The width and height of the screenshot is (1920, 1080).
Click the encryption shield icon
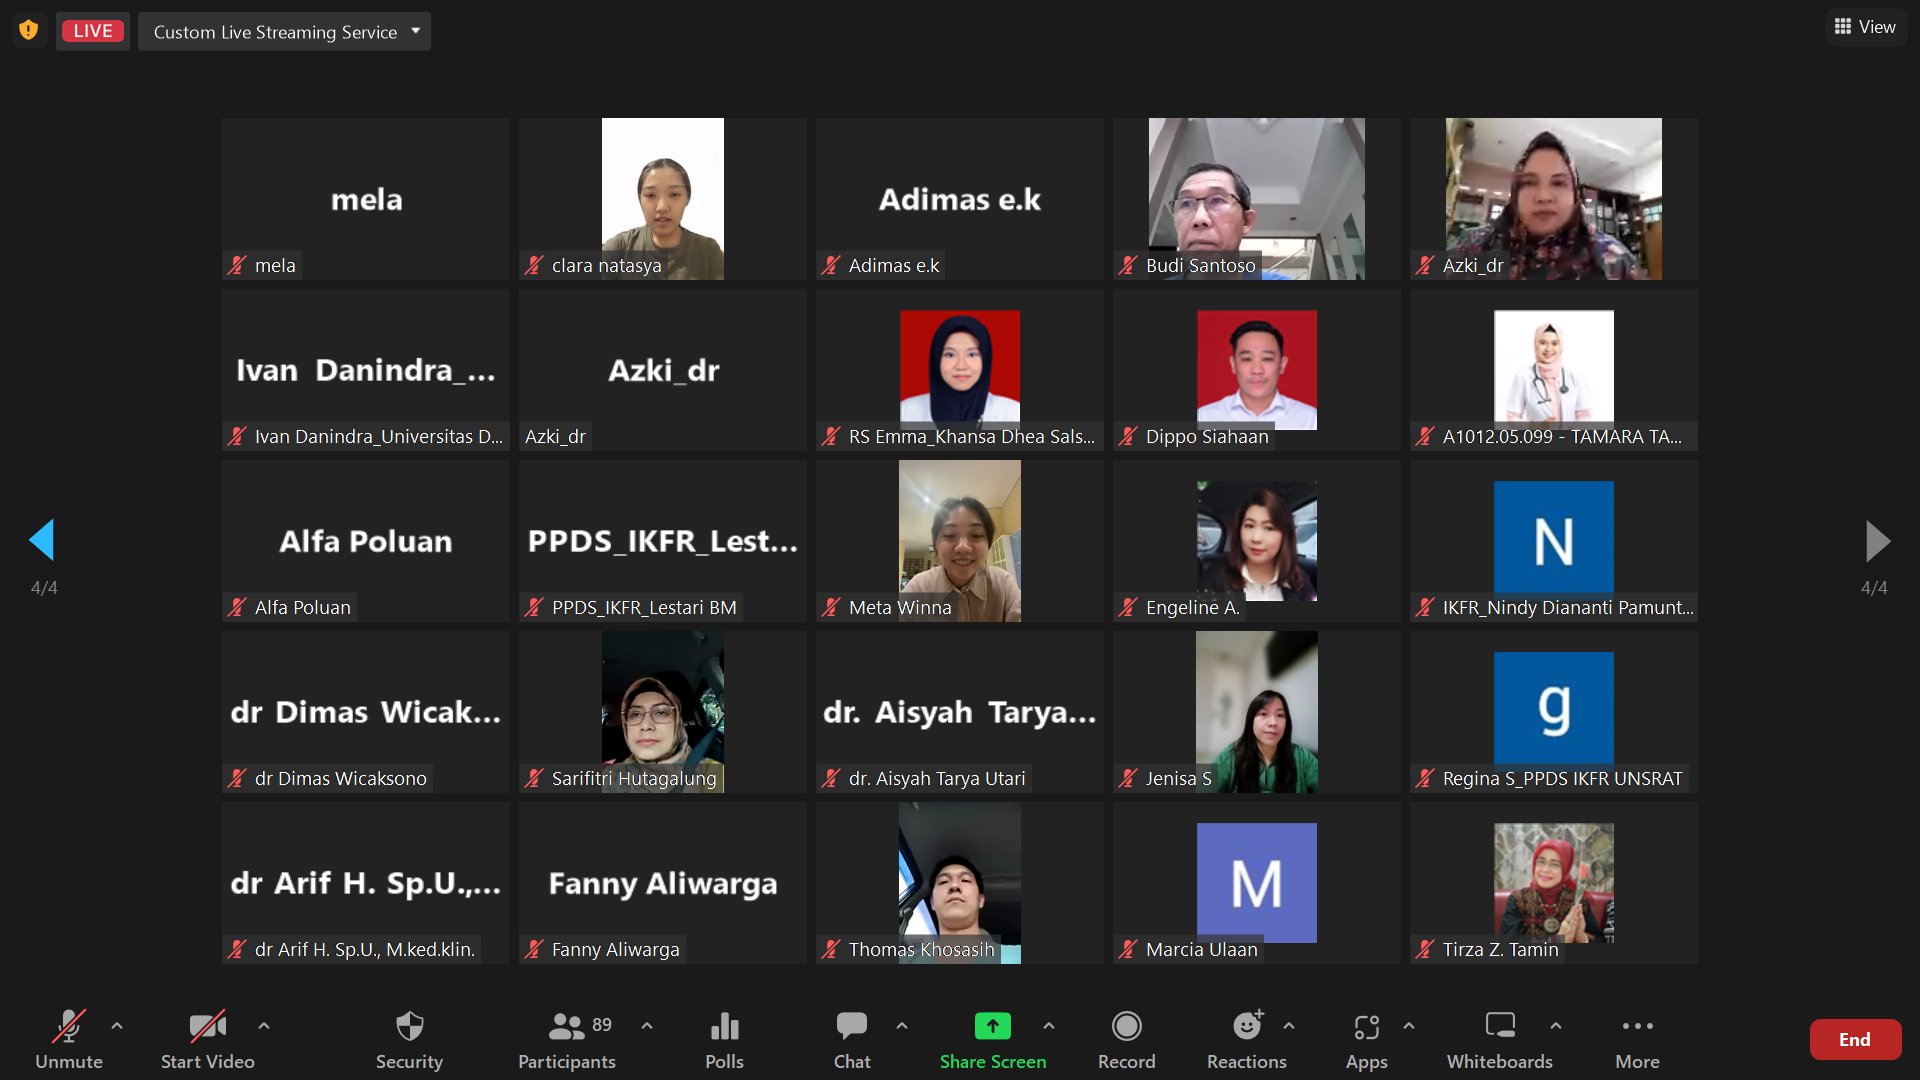[29, 30]
